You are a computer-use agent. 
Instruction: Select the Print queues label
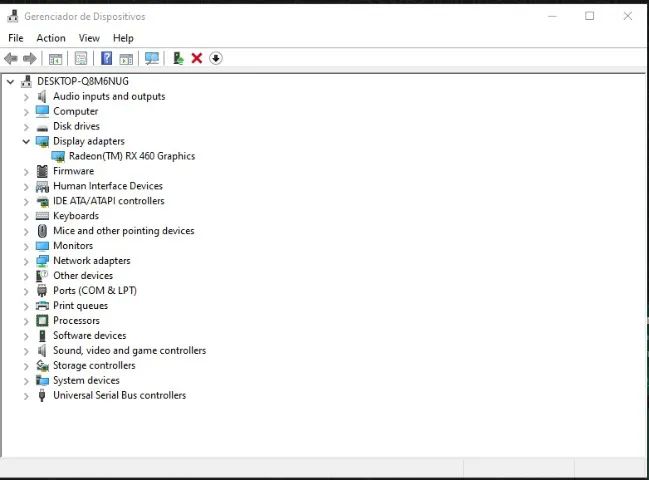[x=80, y=306]
